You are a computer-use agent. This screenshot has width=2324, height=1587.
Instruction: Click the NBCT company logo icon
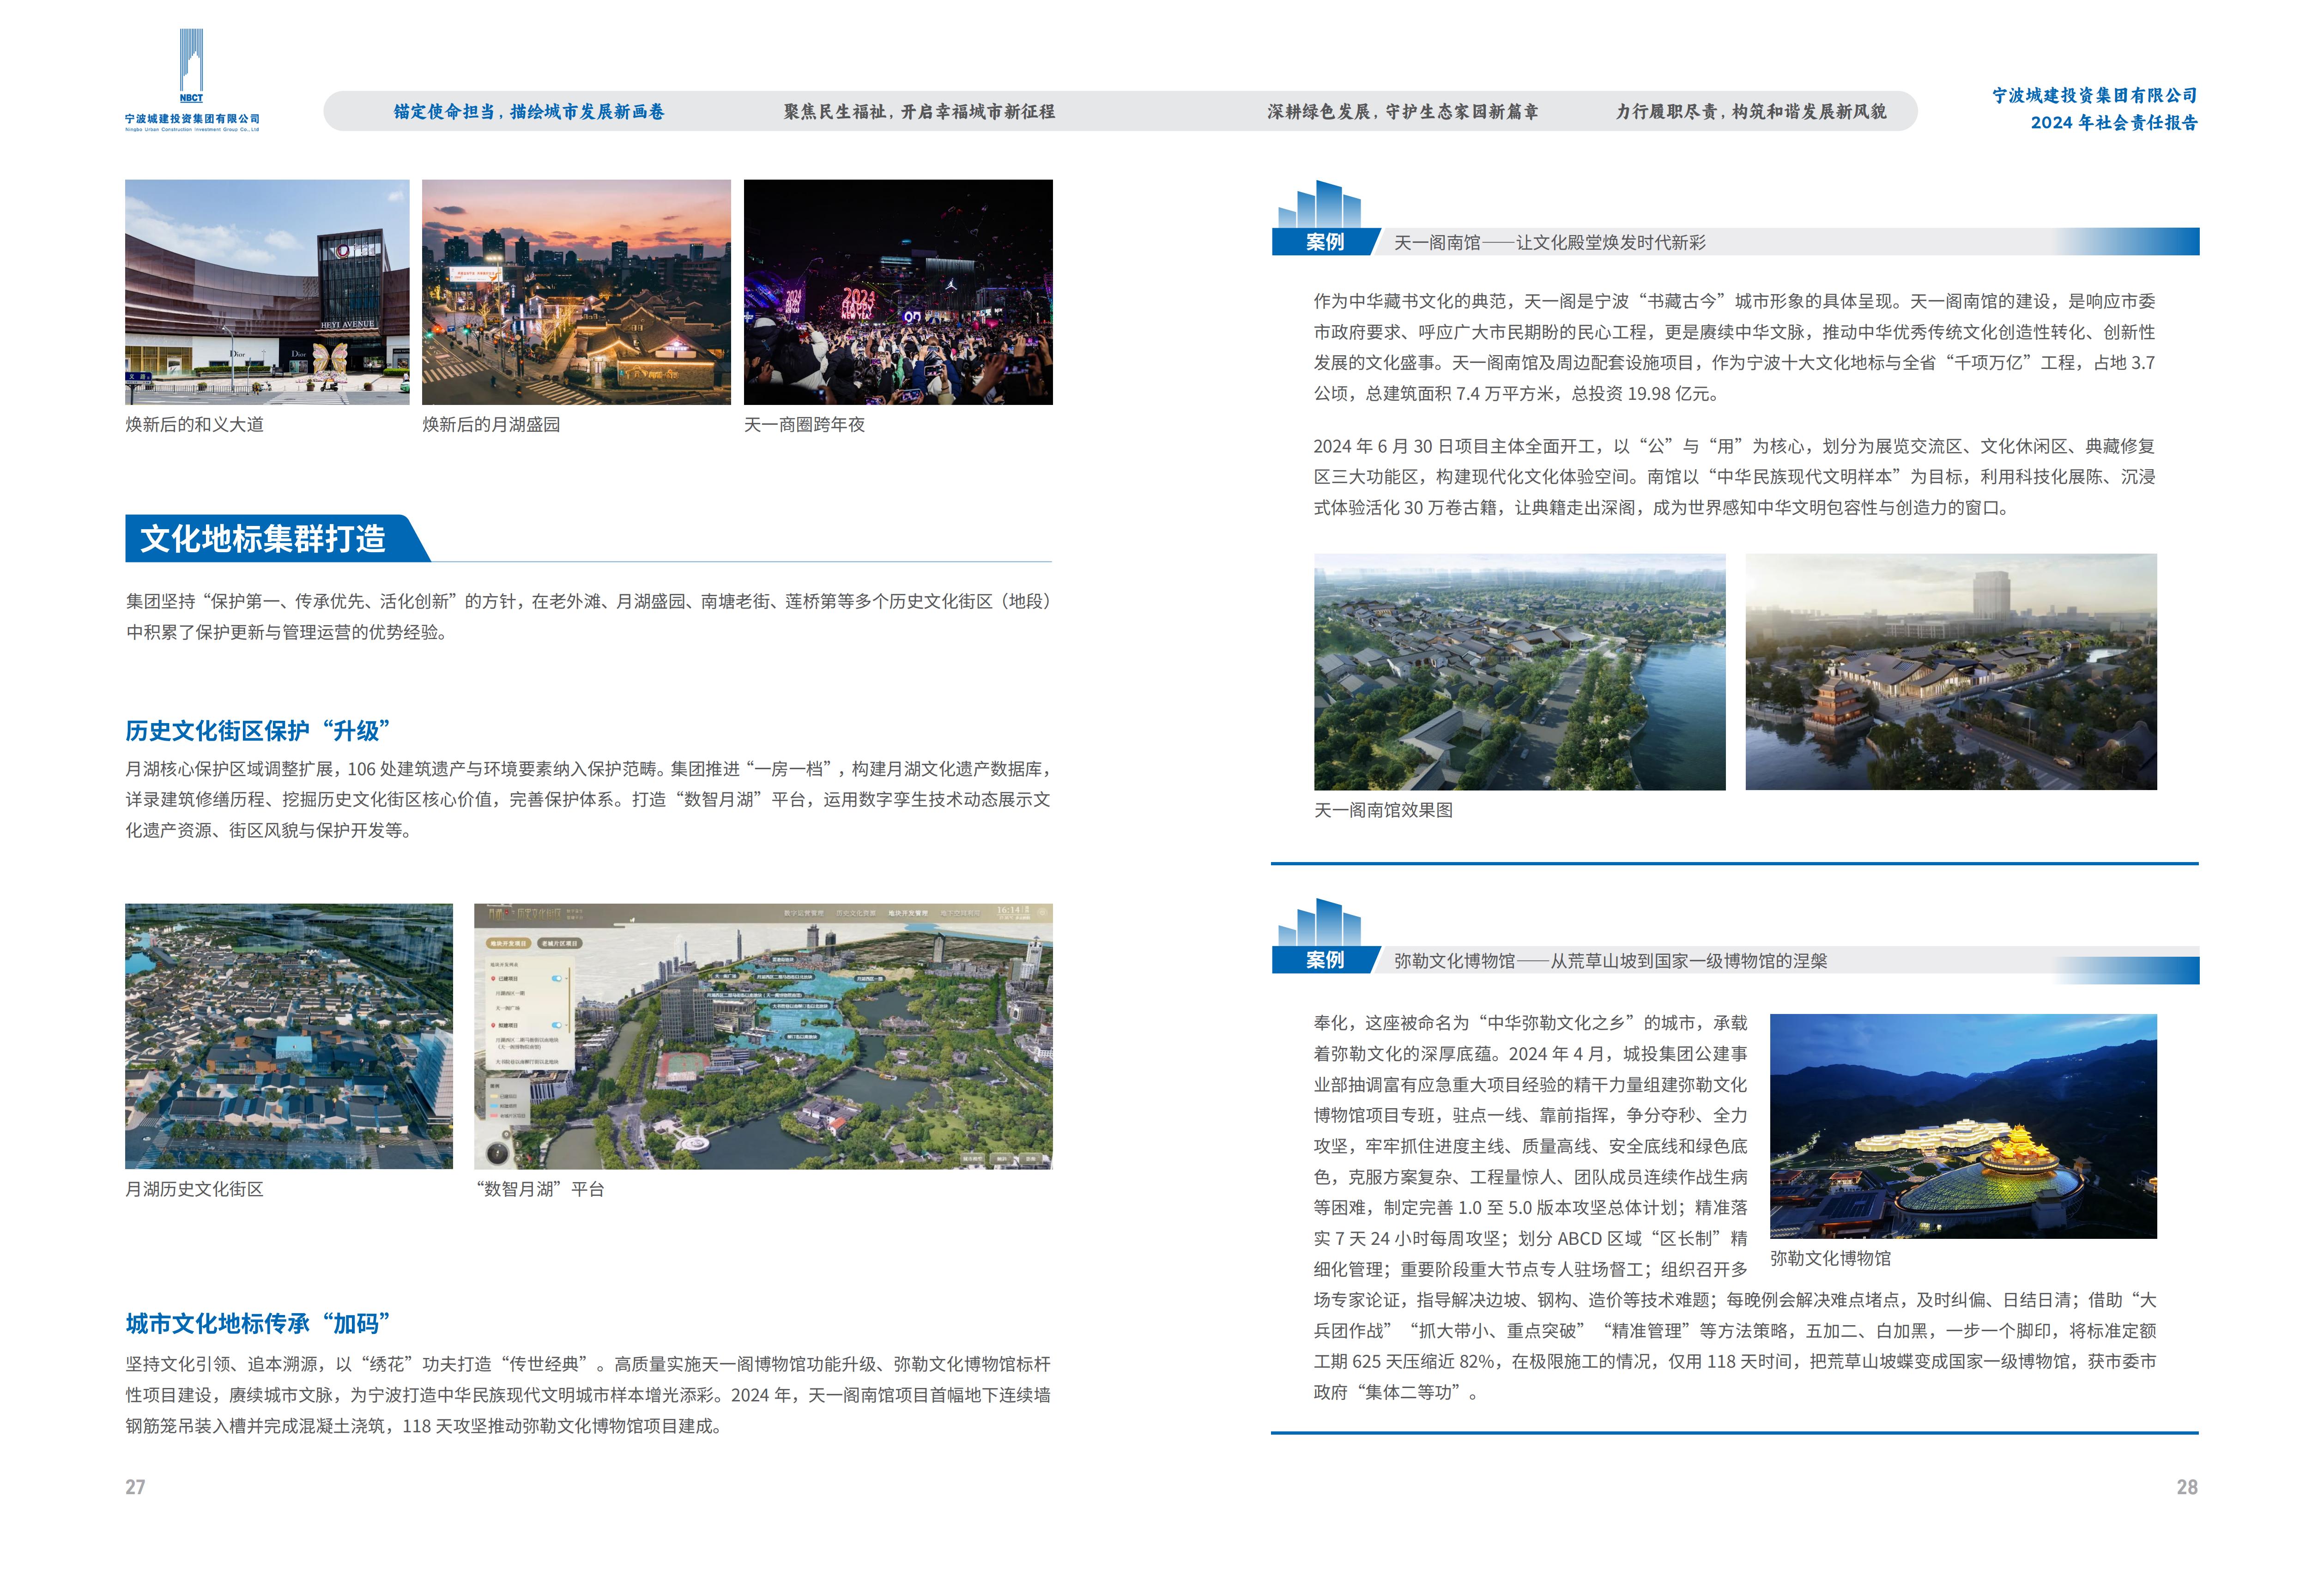191,63
